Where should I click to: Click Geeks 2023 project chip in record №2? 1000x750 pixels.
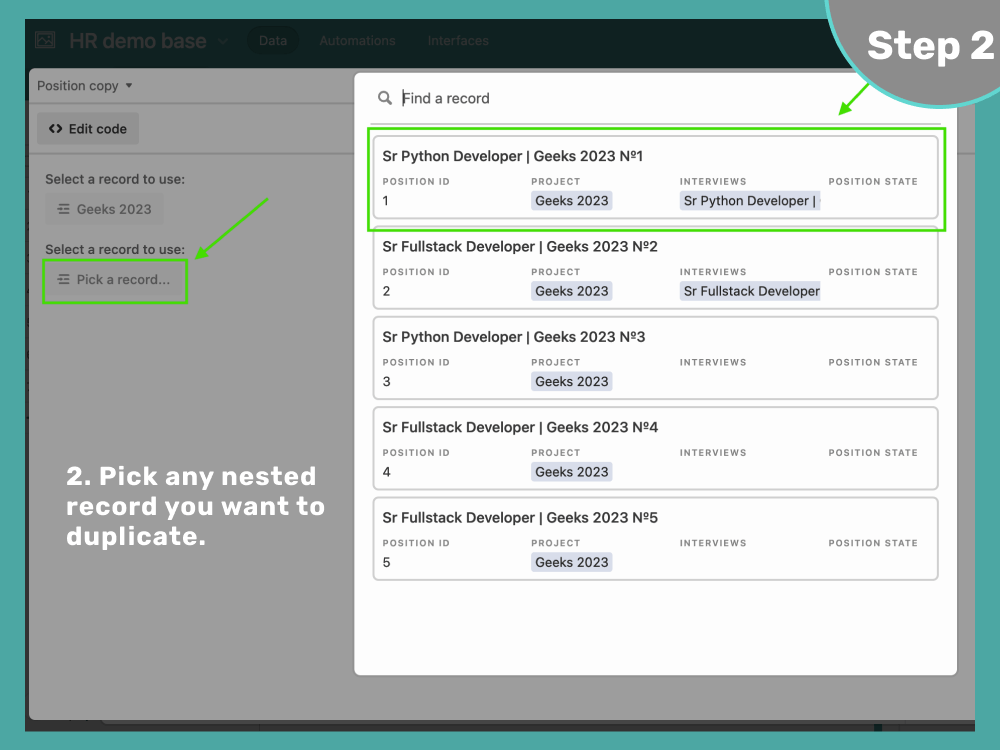[x=572, y=291]
